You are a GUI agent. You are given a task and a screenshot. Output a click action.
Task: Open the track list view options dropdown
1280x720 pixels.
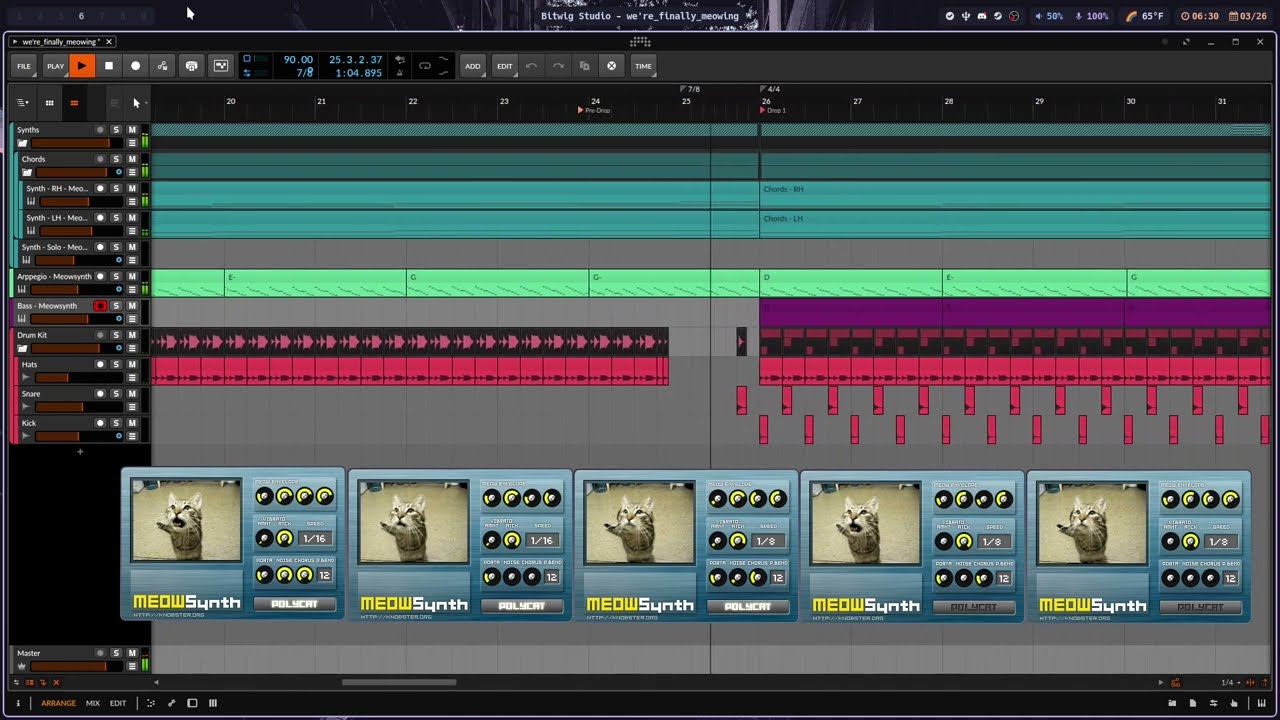click(22, 102)
